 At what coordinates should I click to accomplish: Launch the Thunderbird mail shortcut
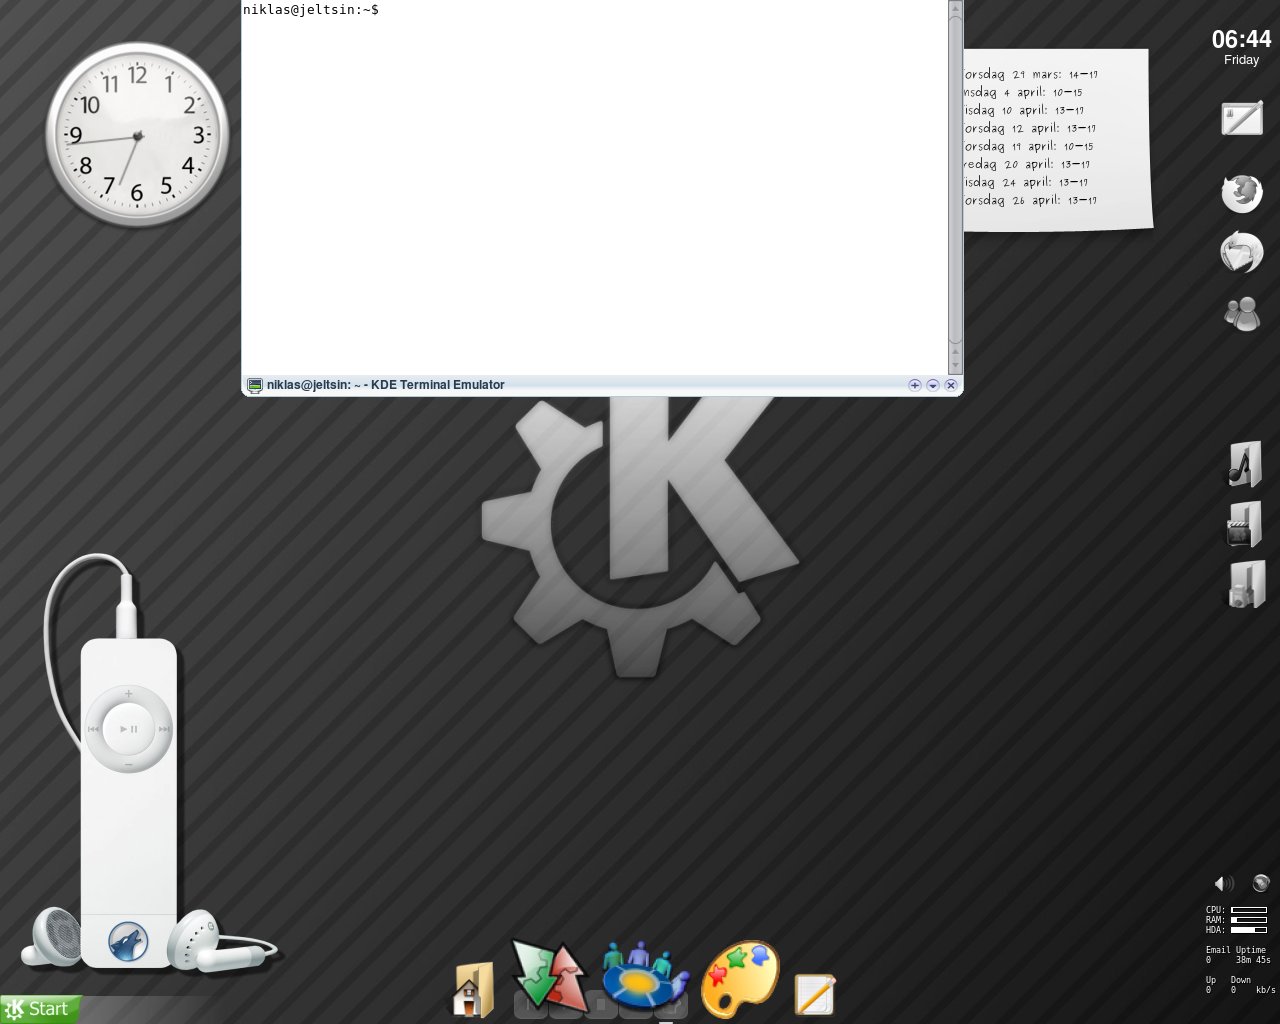pos(1242,252)
